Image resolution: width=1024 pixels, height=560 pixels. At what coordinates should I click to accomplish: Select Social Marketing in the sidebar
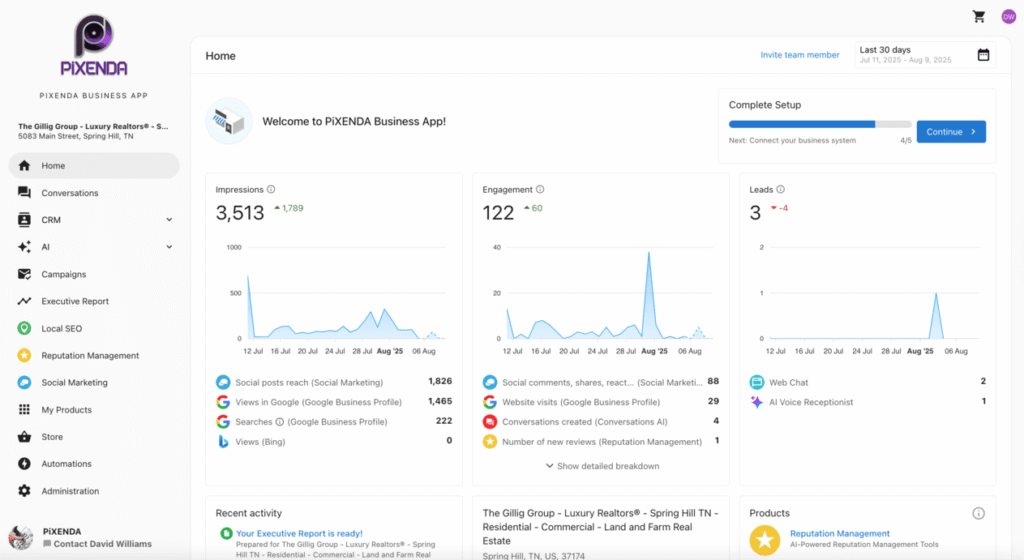click(x=74, y=383)
